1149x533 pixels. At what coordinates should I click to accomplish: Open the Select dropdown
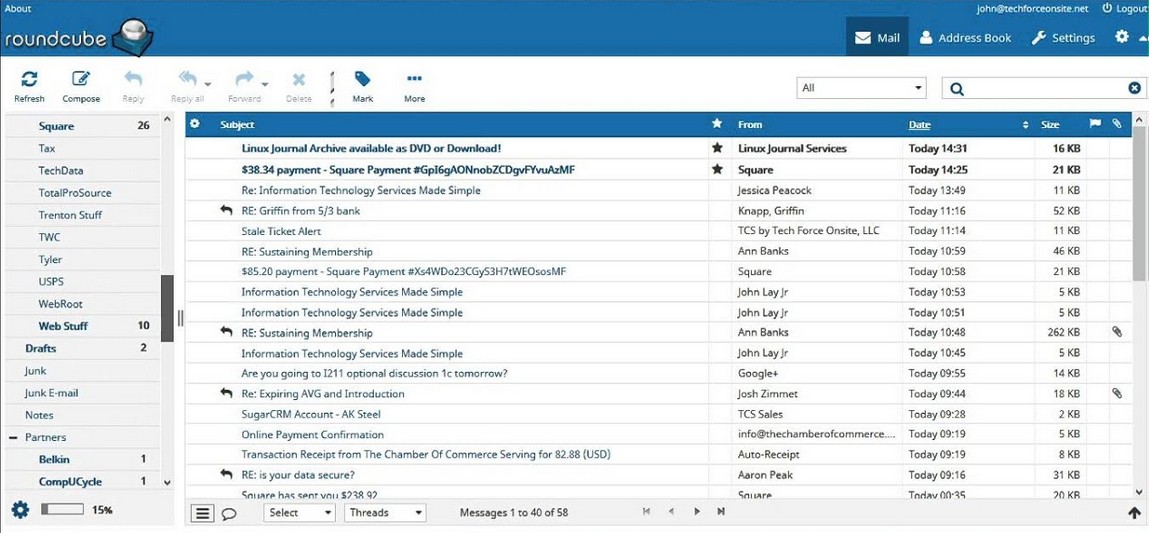coord(299,512)
